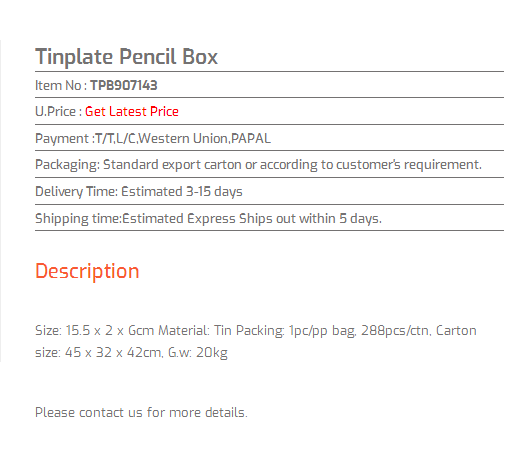Click the Payment methods line
The image size is (526, 451).
coord(153,139)
